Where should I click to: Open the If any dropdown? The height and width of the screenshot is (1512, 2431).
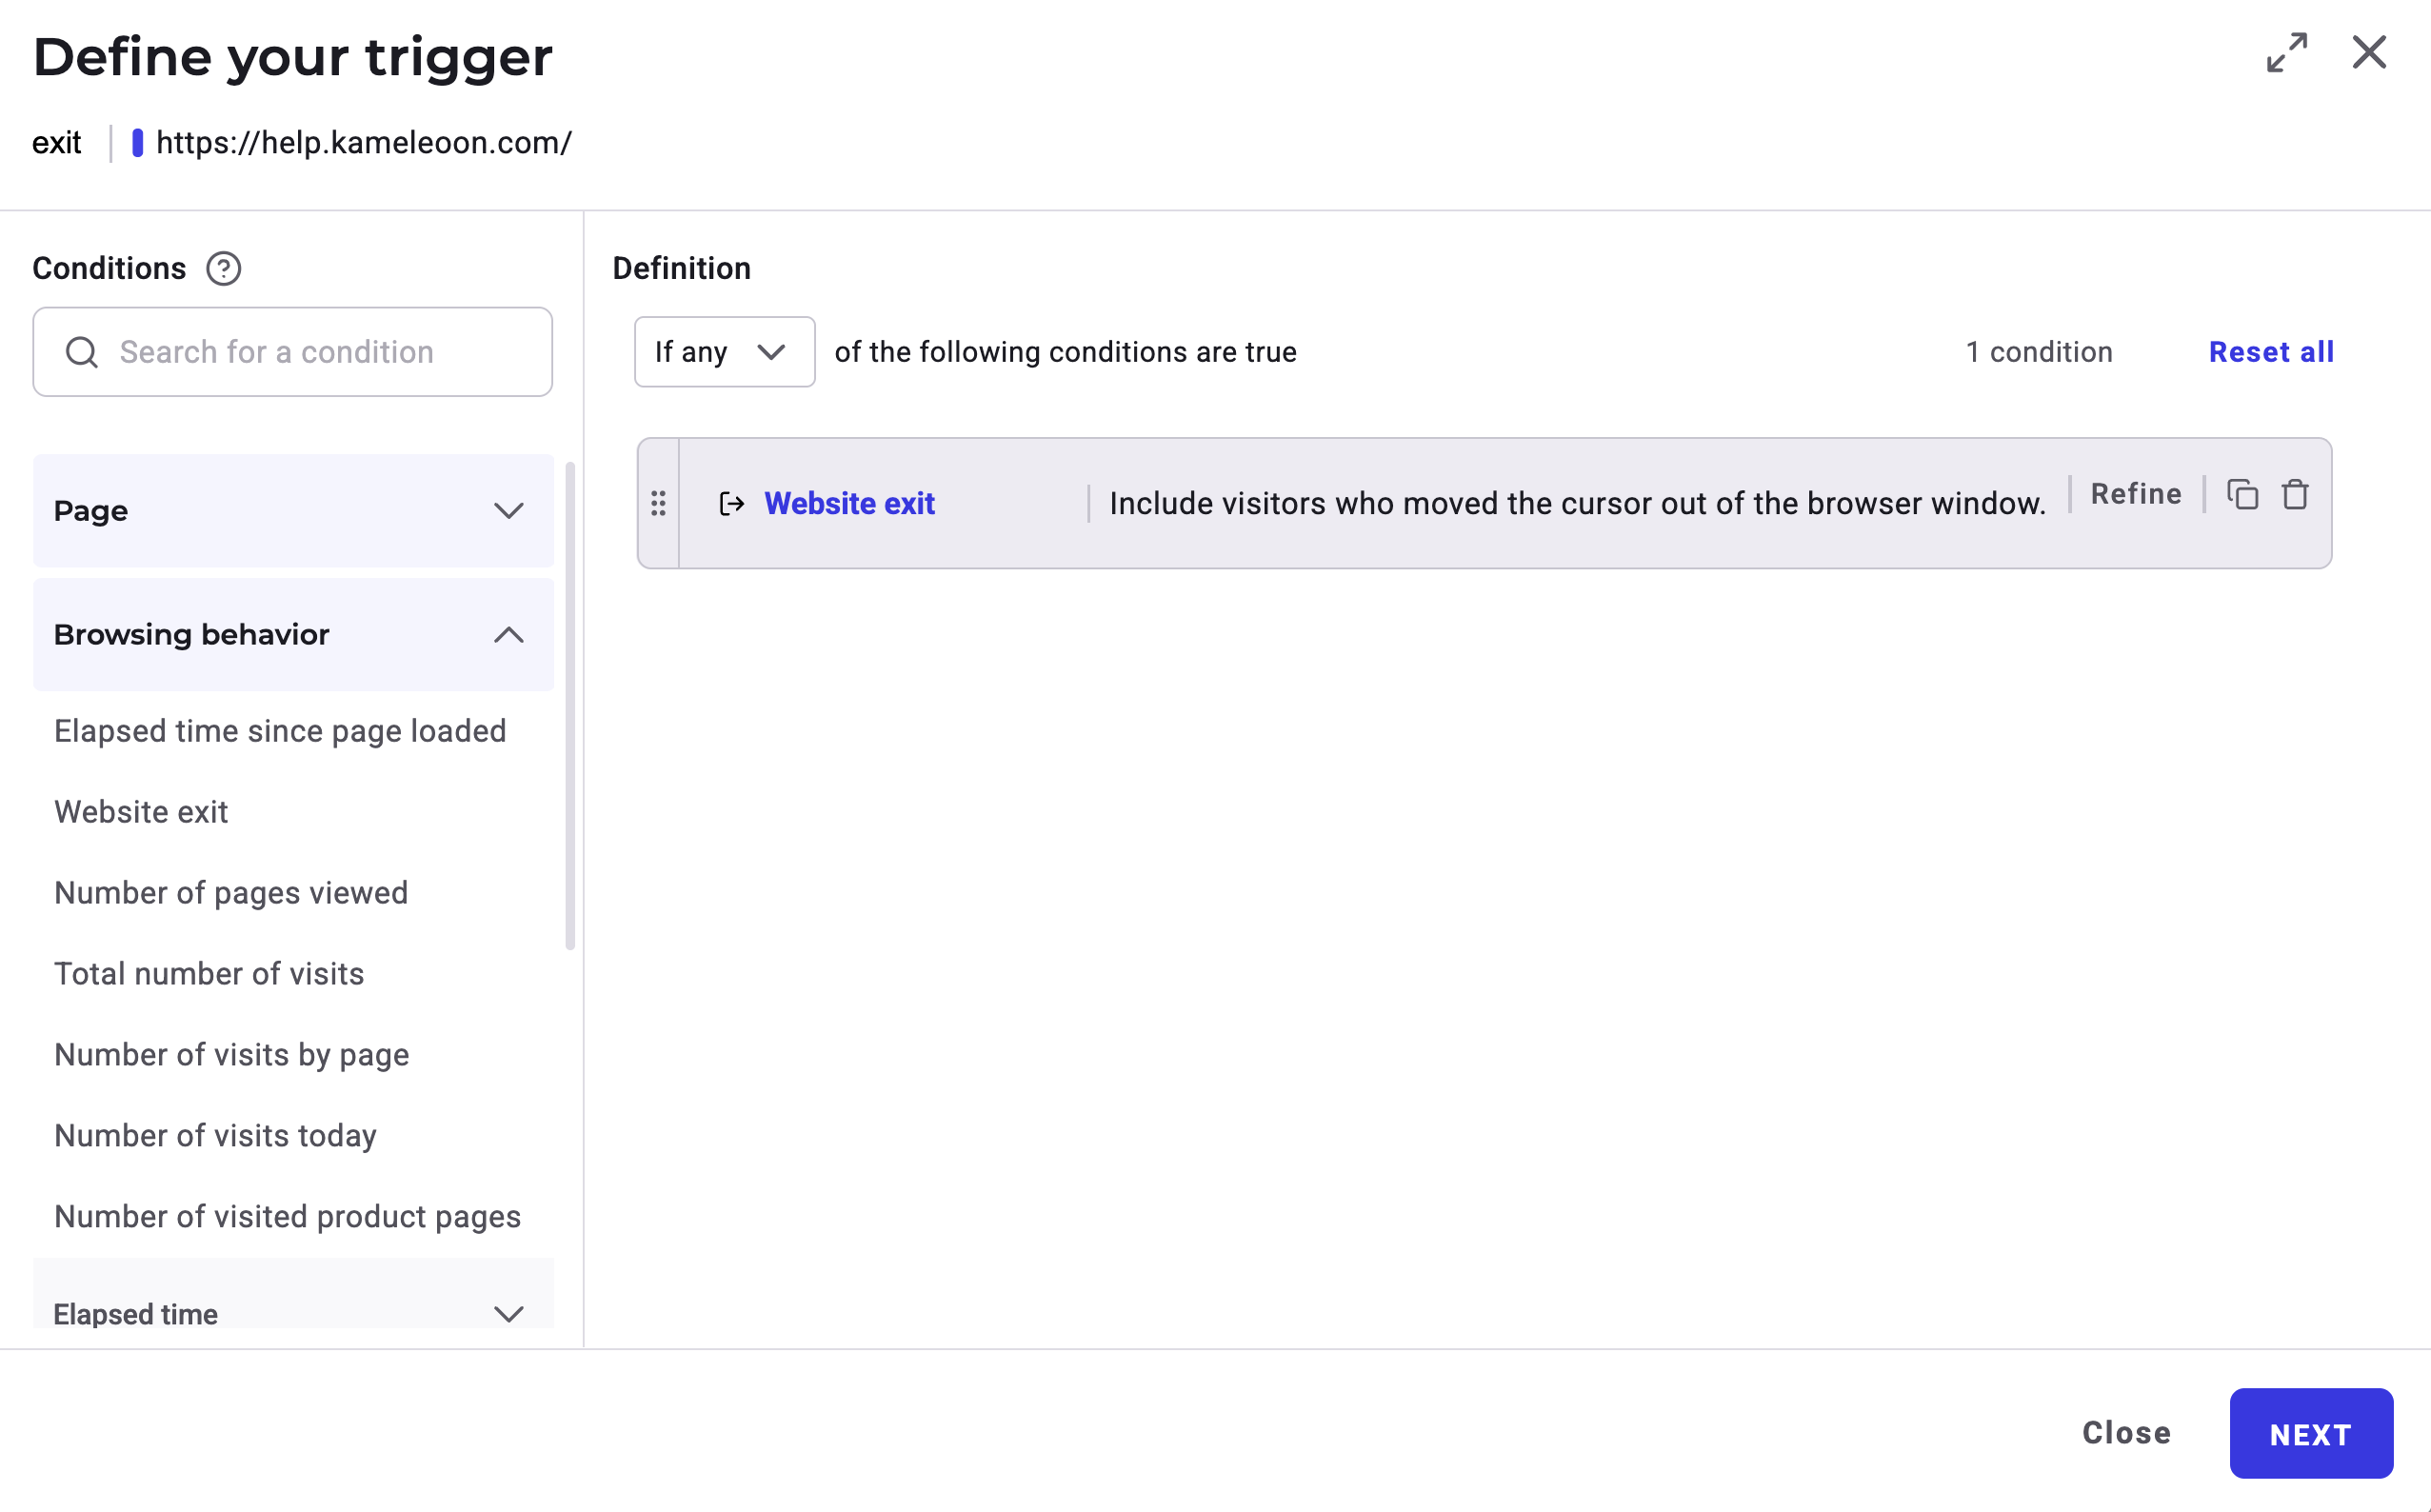(x=724, y=352)
